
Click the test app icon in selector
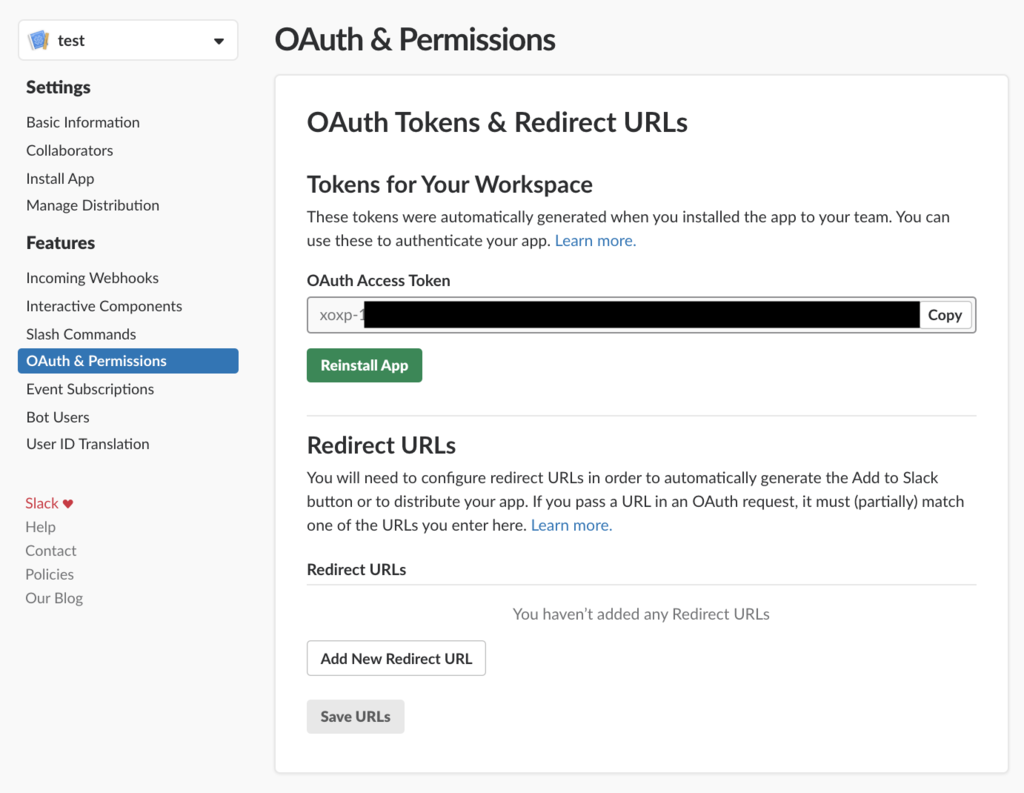pos(39,40)
